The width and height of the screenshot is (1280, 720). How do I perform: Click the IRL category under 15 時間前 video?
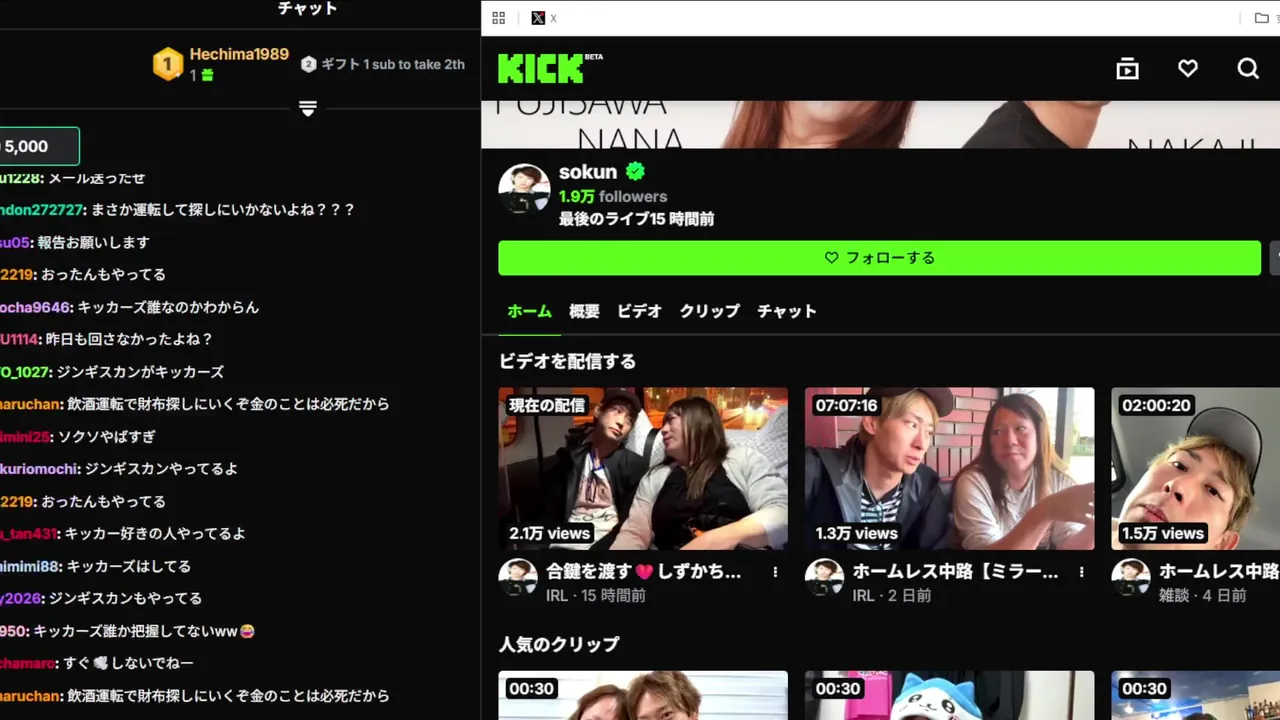click(x=557, y=595)
